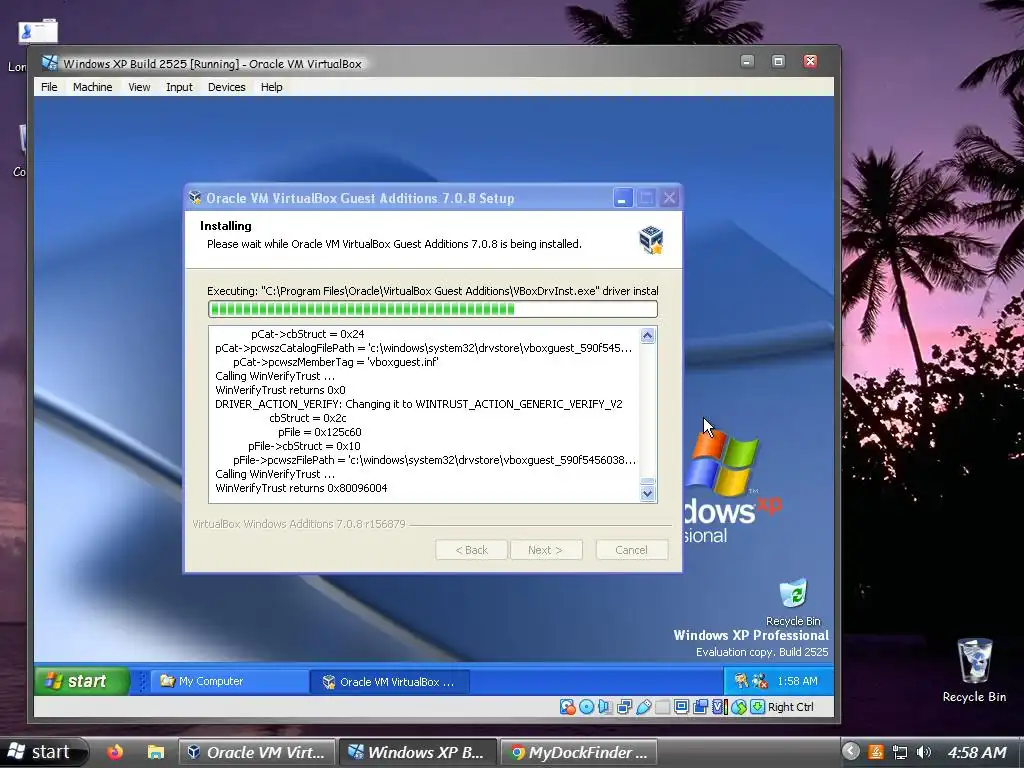Viewport: 1024px width, 768px height.
Task: Click the user folder icon on host desktop
Action: (x=39, y=31)
